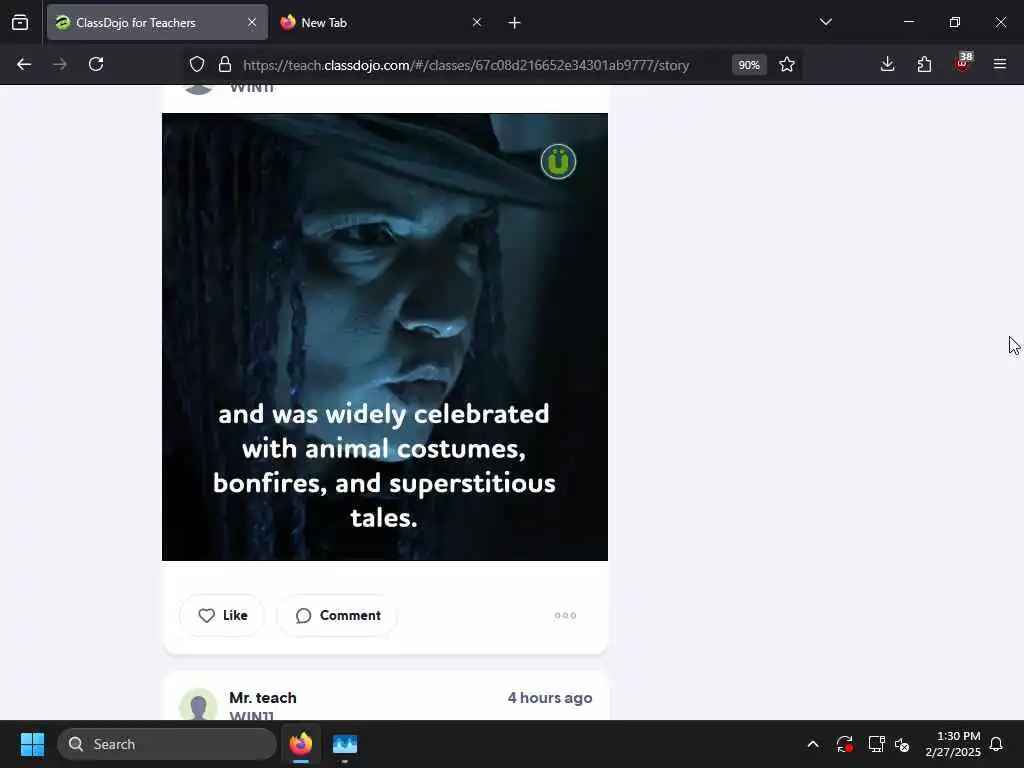This screenshot has height=768, width=1024.
Task: Click the ClassDojo URL address field
Action: click(466, 65)
